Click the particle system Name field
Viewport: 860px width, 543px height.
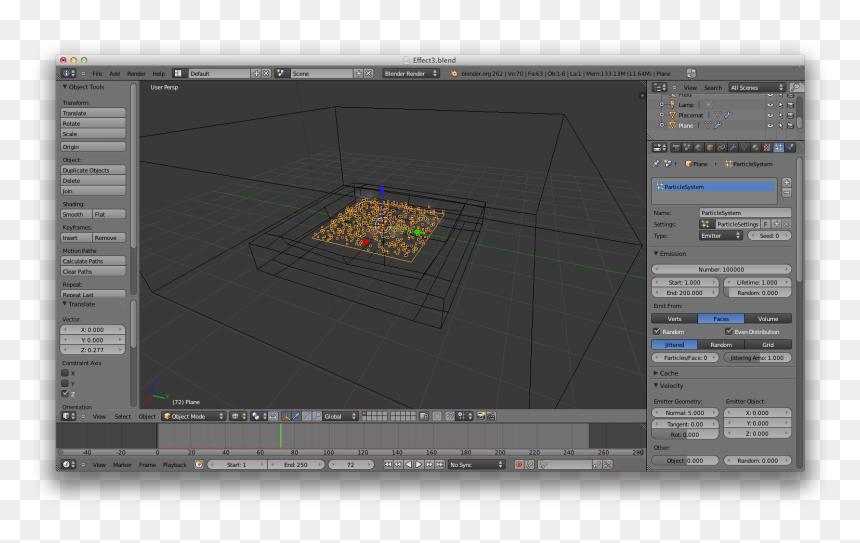745,213
